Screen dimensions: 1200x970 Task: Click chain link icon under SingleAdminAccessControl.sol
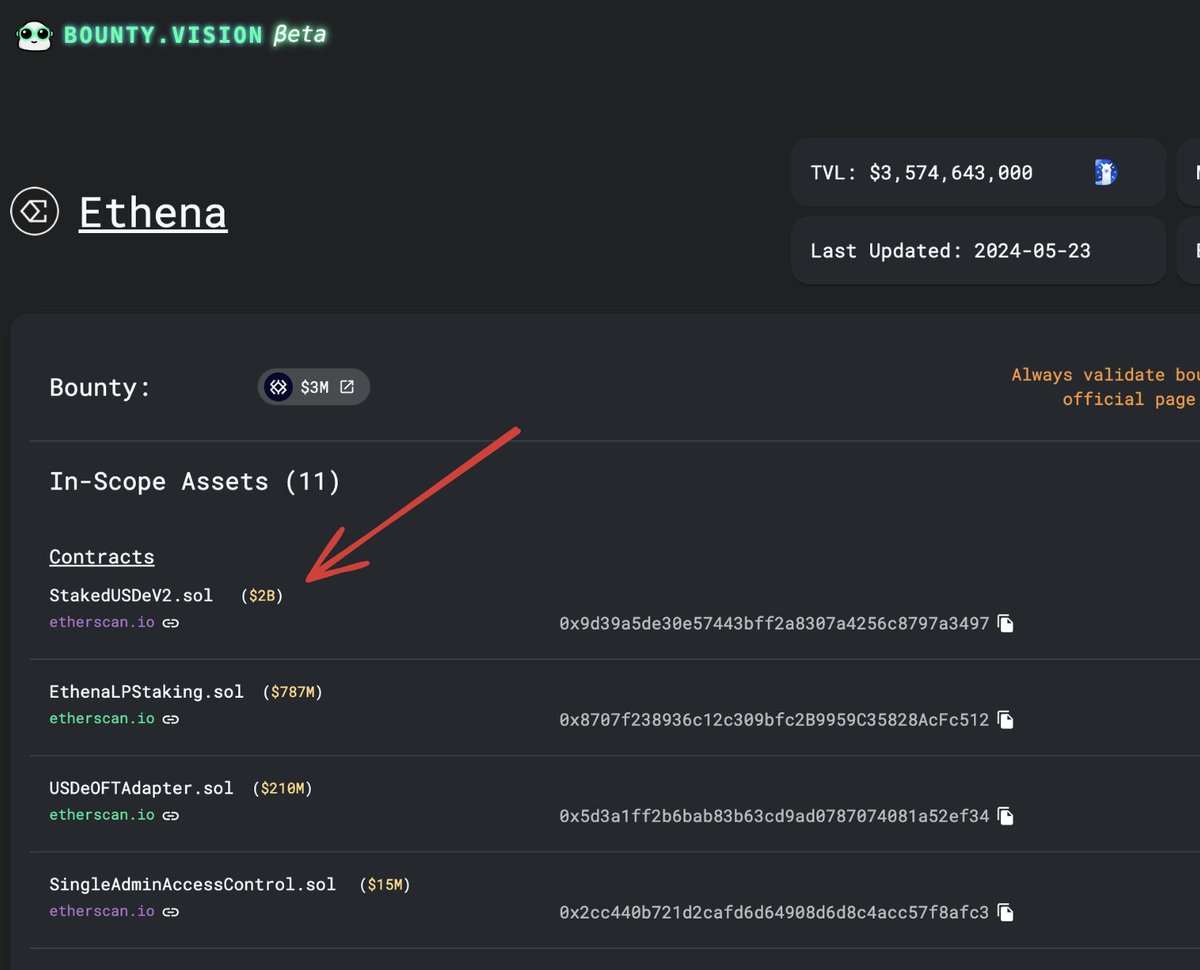(x=171, y=912)
